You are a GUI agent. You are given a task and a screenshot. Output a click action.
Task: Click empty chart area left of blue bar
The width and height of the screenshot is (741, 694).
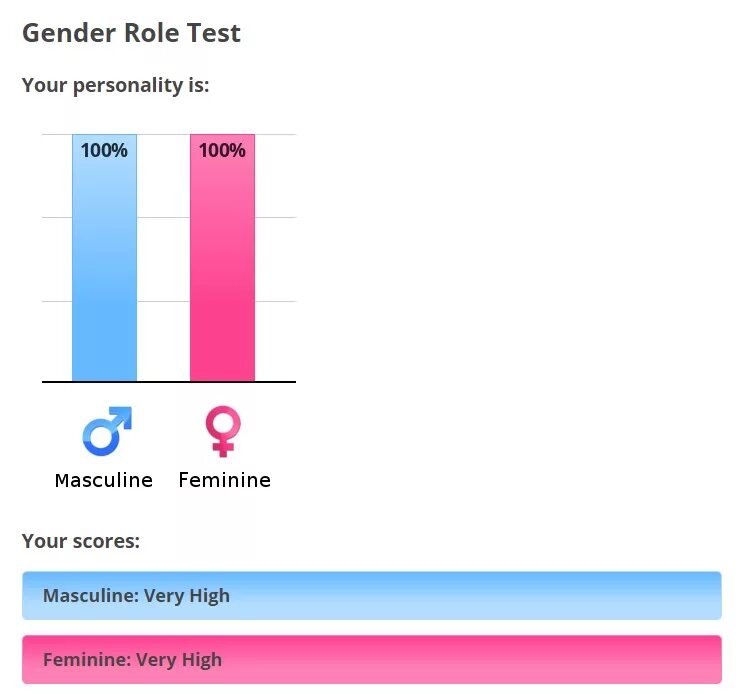[x=57, y=259]
